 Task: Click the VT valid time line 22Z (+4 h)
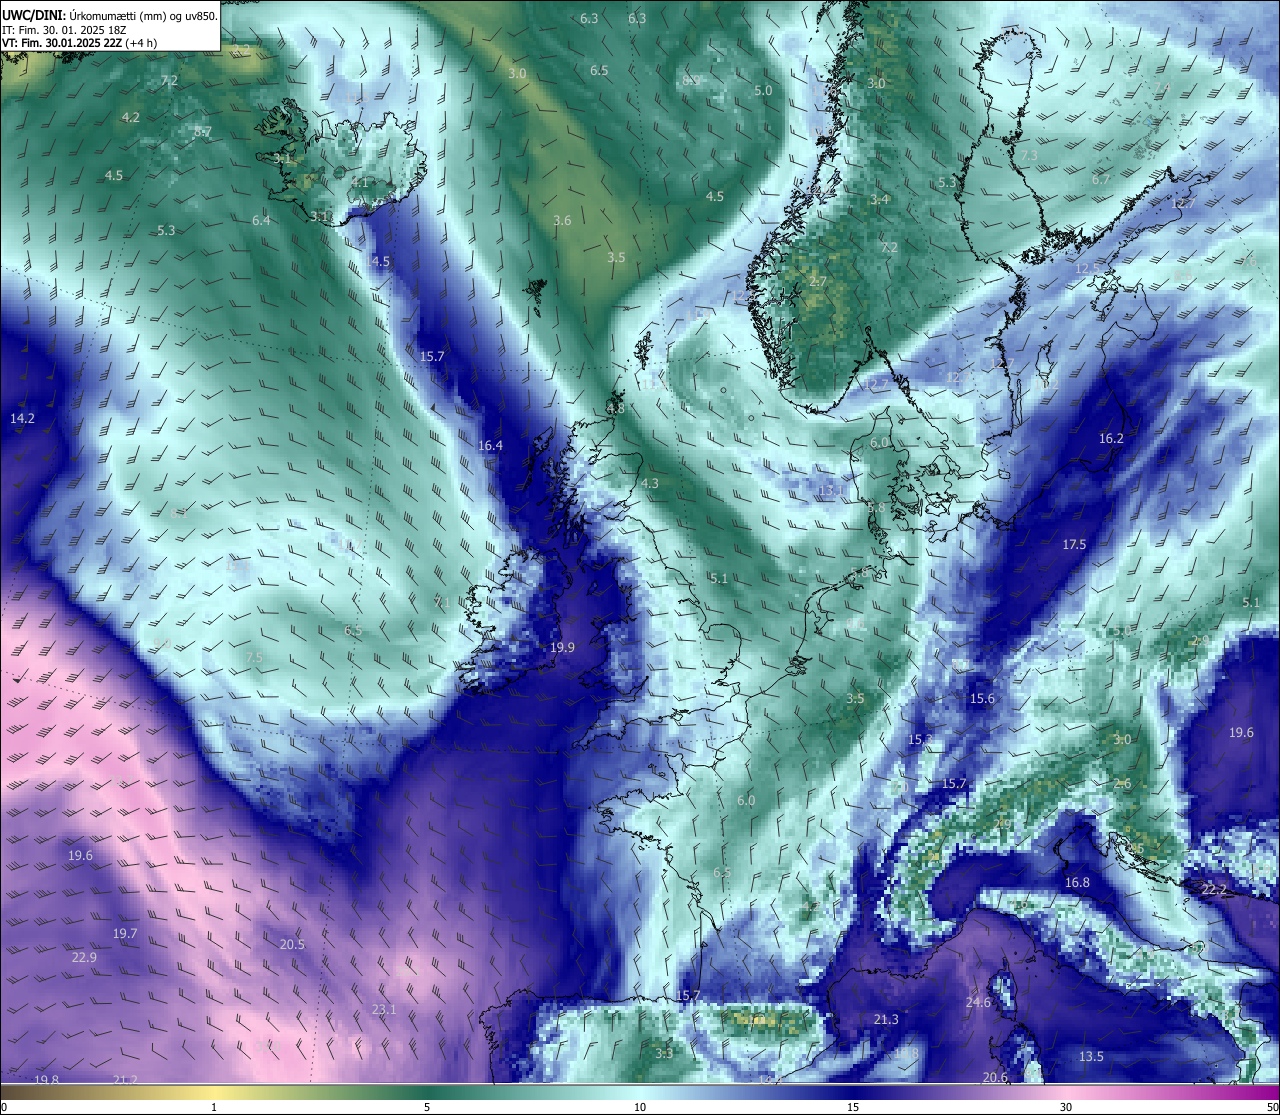[79, 43]
